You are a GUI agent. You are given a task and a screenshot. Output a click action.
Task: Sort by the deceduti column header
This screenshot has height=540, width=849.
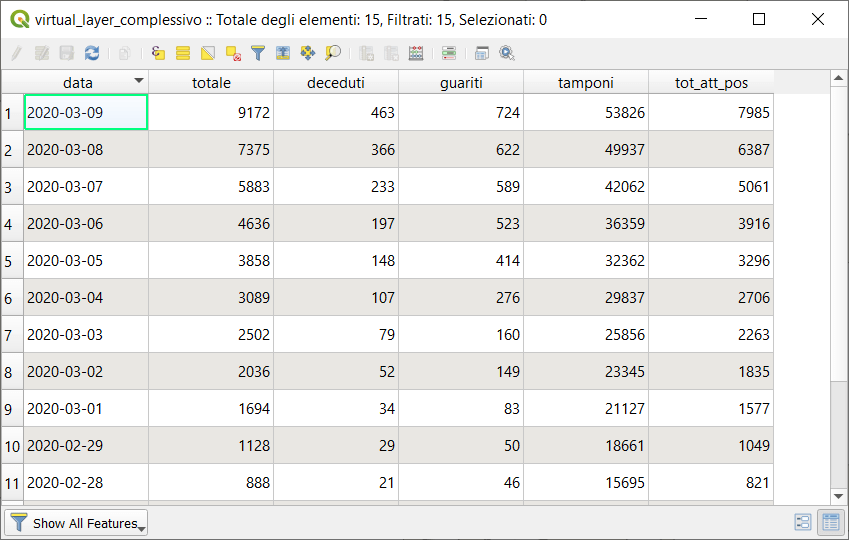click(x=335, y=83)
